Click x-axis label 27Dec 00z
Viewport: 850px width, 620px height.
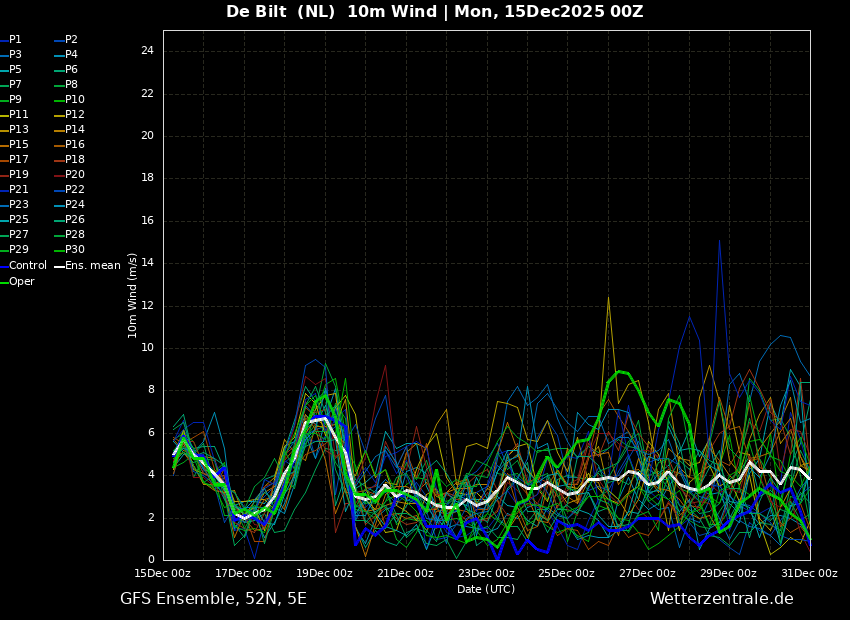pos(647,573)
